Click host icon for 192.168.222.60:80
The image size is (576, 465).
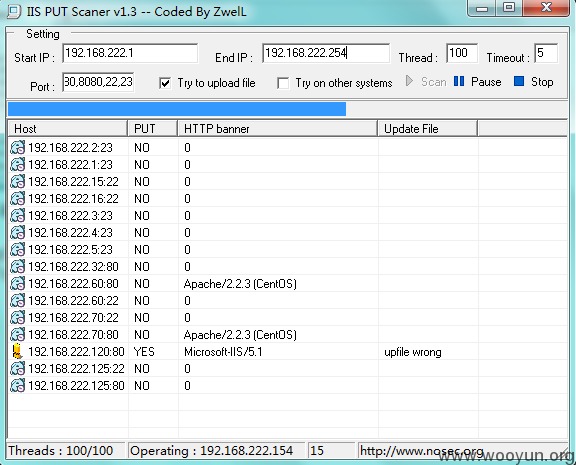pos(17,284)
